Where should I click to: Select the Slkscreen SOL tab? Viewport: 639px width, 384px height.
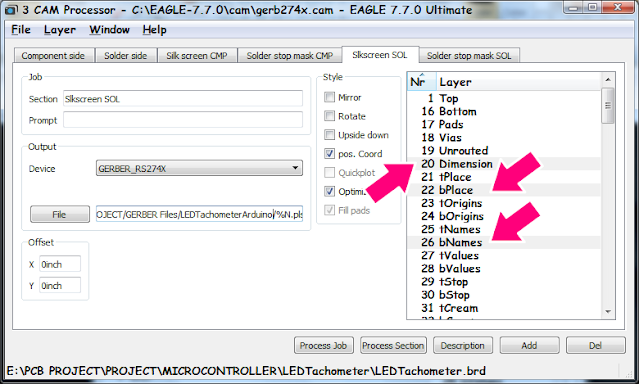380,55
